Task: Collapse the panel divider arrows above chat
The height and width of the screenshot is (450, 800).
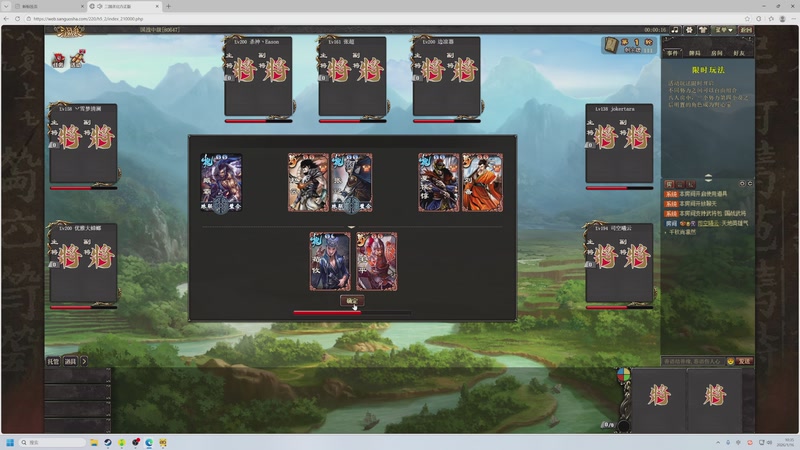Action: coord(708,178)
